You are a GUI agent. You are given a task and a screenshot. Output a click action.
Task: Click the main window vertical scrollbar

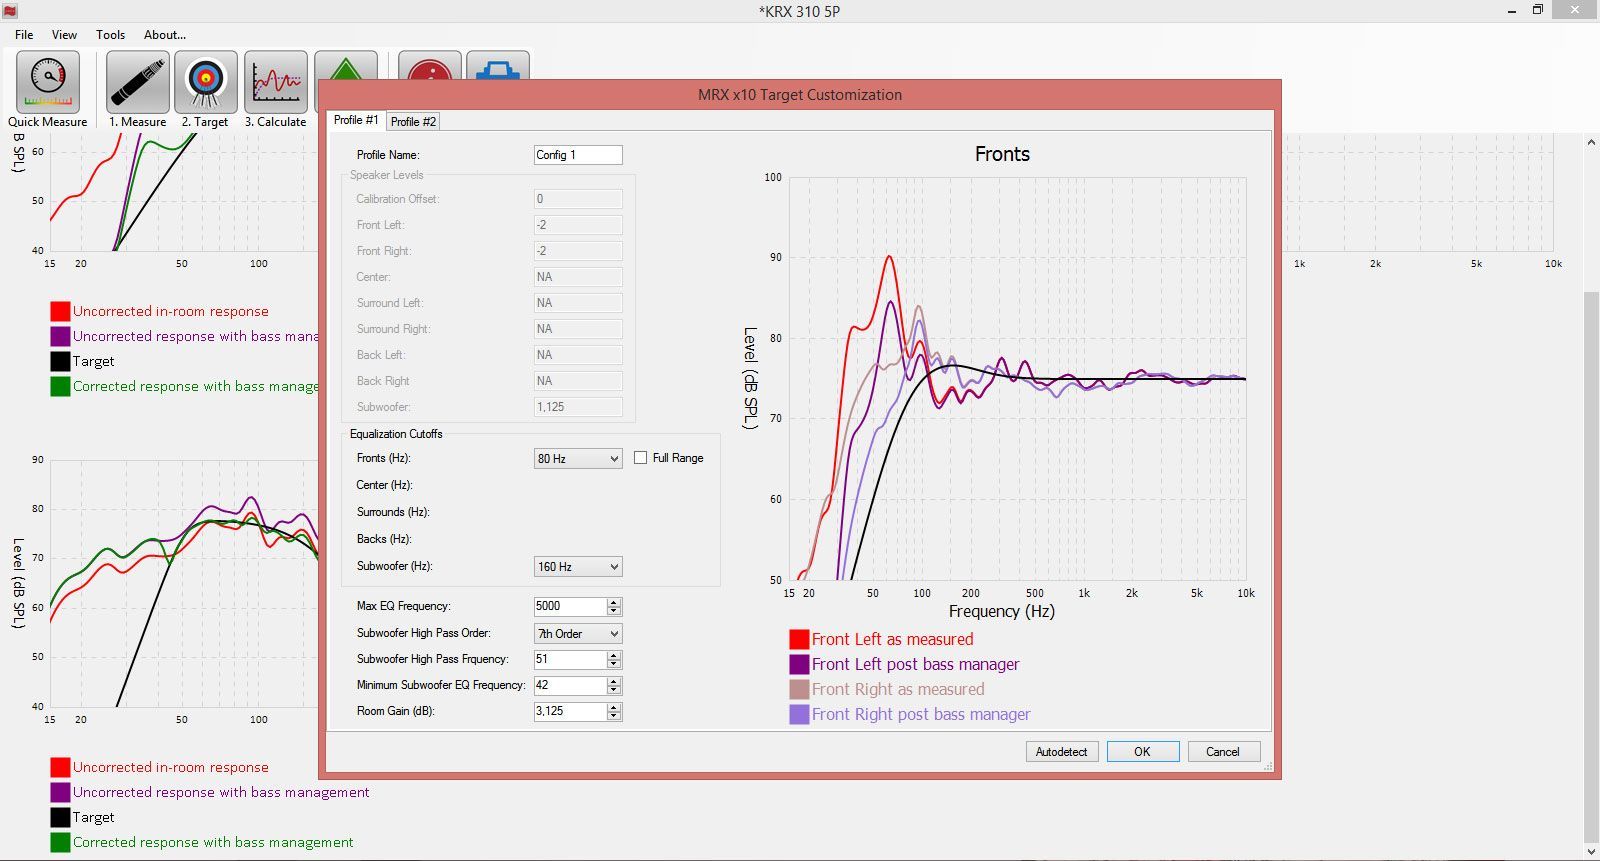click(x=1591, y=568)
